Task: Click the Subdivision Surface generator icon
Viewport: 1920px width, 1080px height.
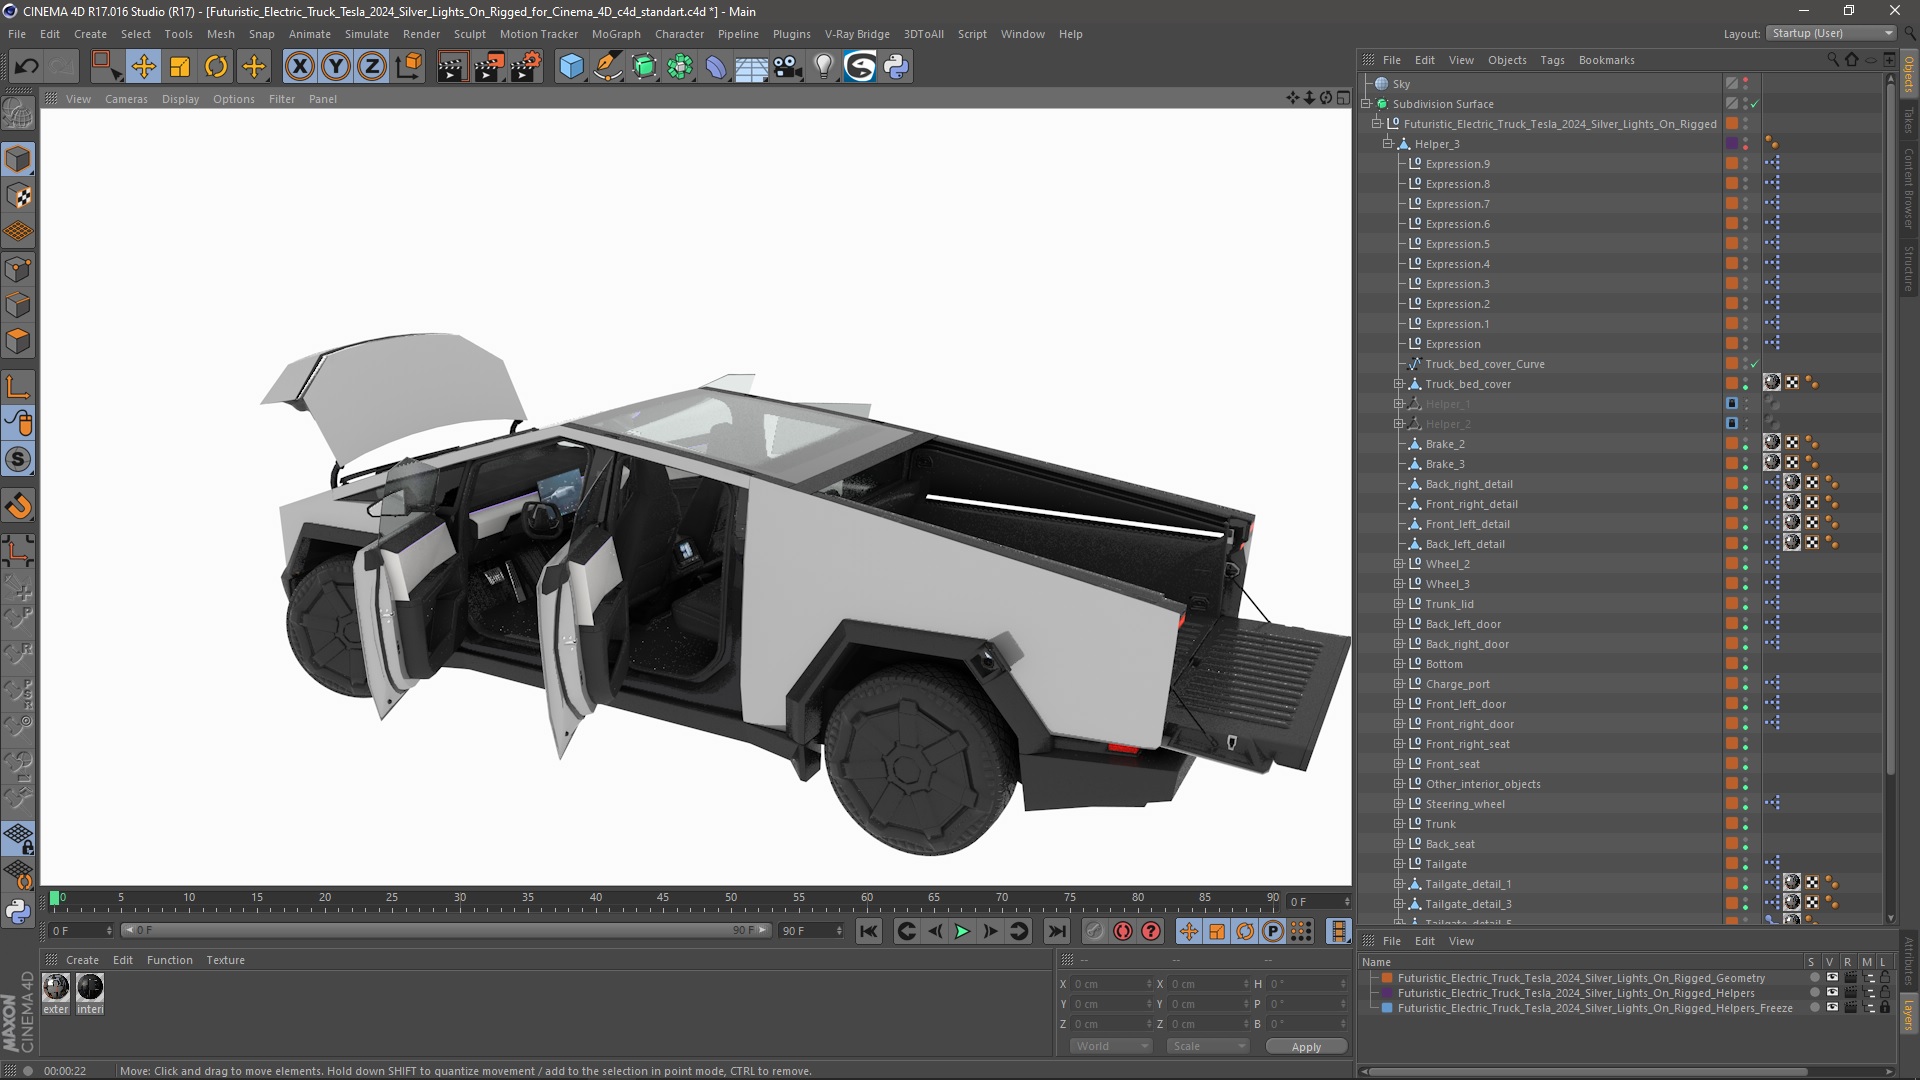Action: tap(645, 67)
